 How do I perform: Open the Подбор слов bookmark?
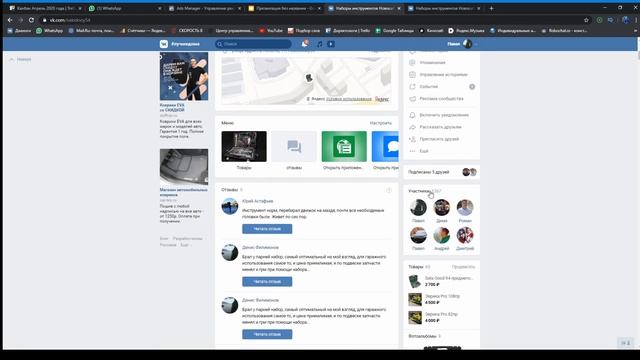(x=304, y=31)
